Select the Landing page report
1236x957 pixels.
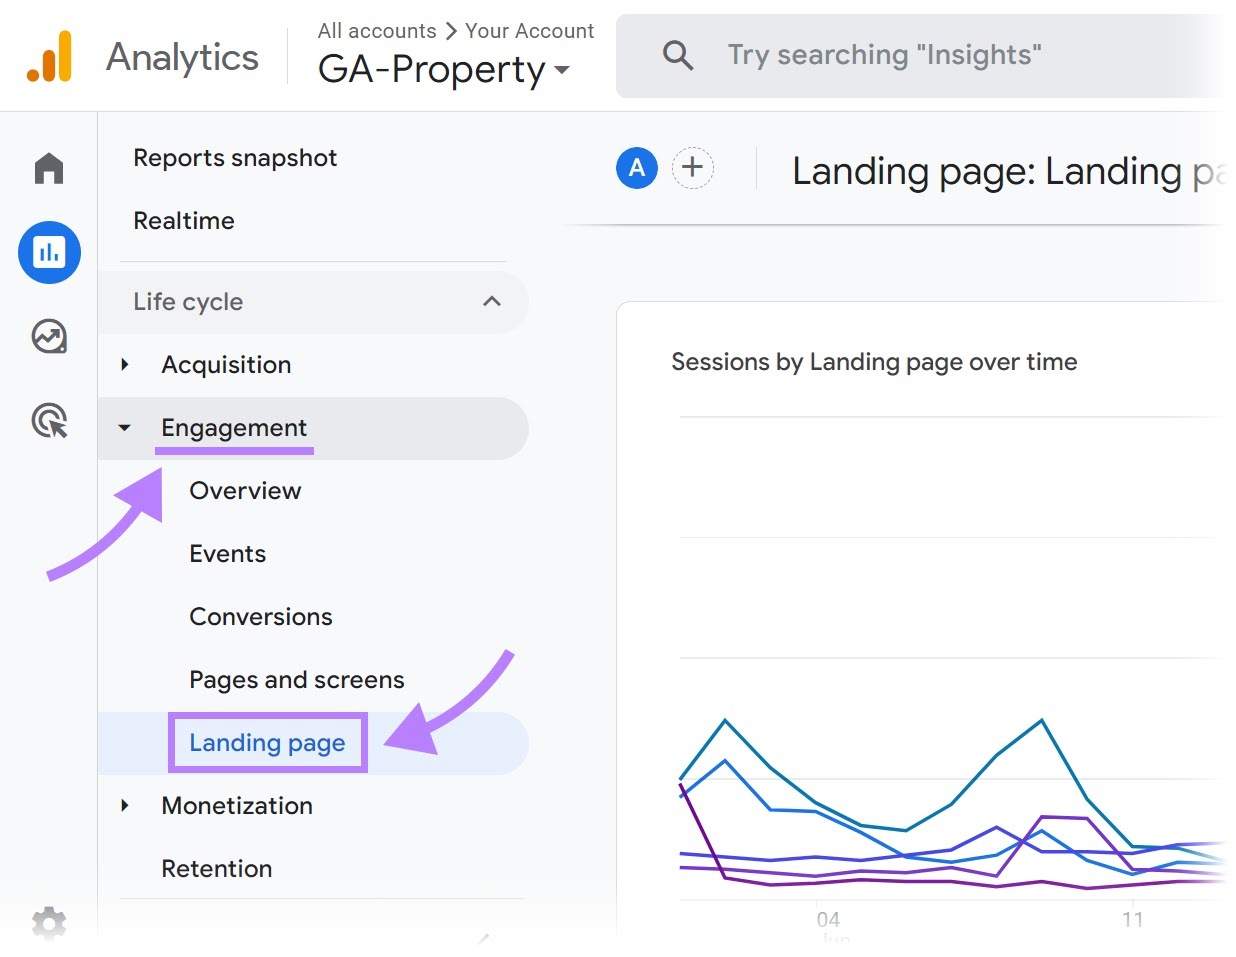pyautogui.click(x=266, y=742)
